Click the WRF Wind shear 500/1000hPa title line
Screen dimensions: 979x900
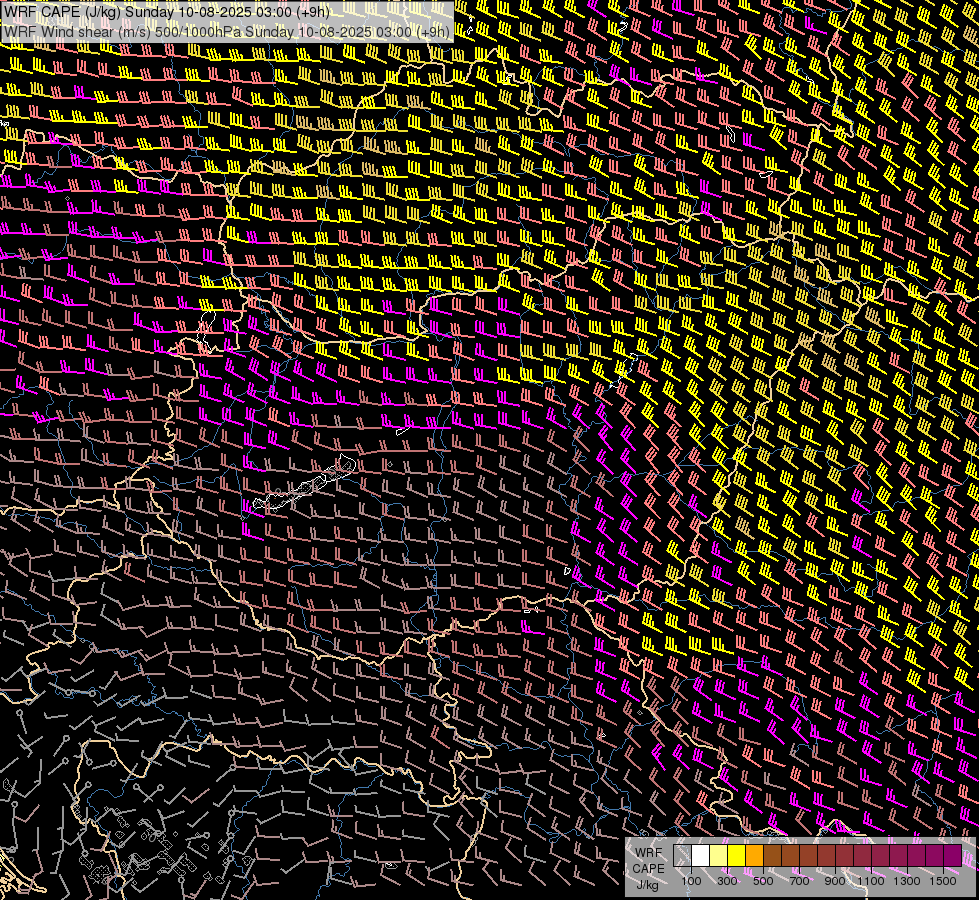(227, 32)
